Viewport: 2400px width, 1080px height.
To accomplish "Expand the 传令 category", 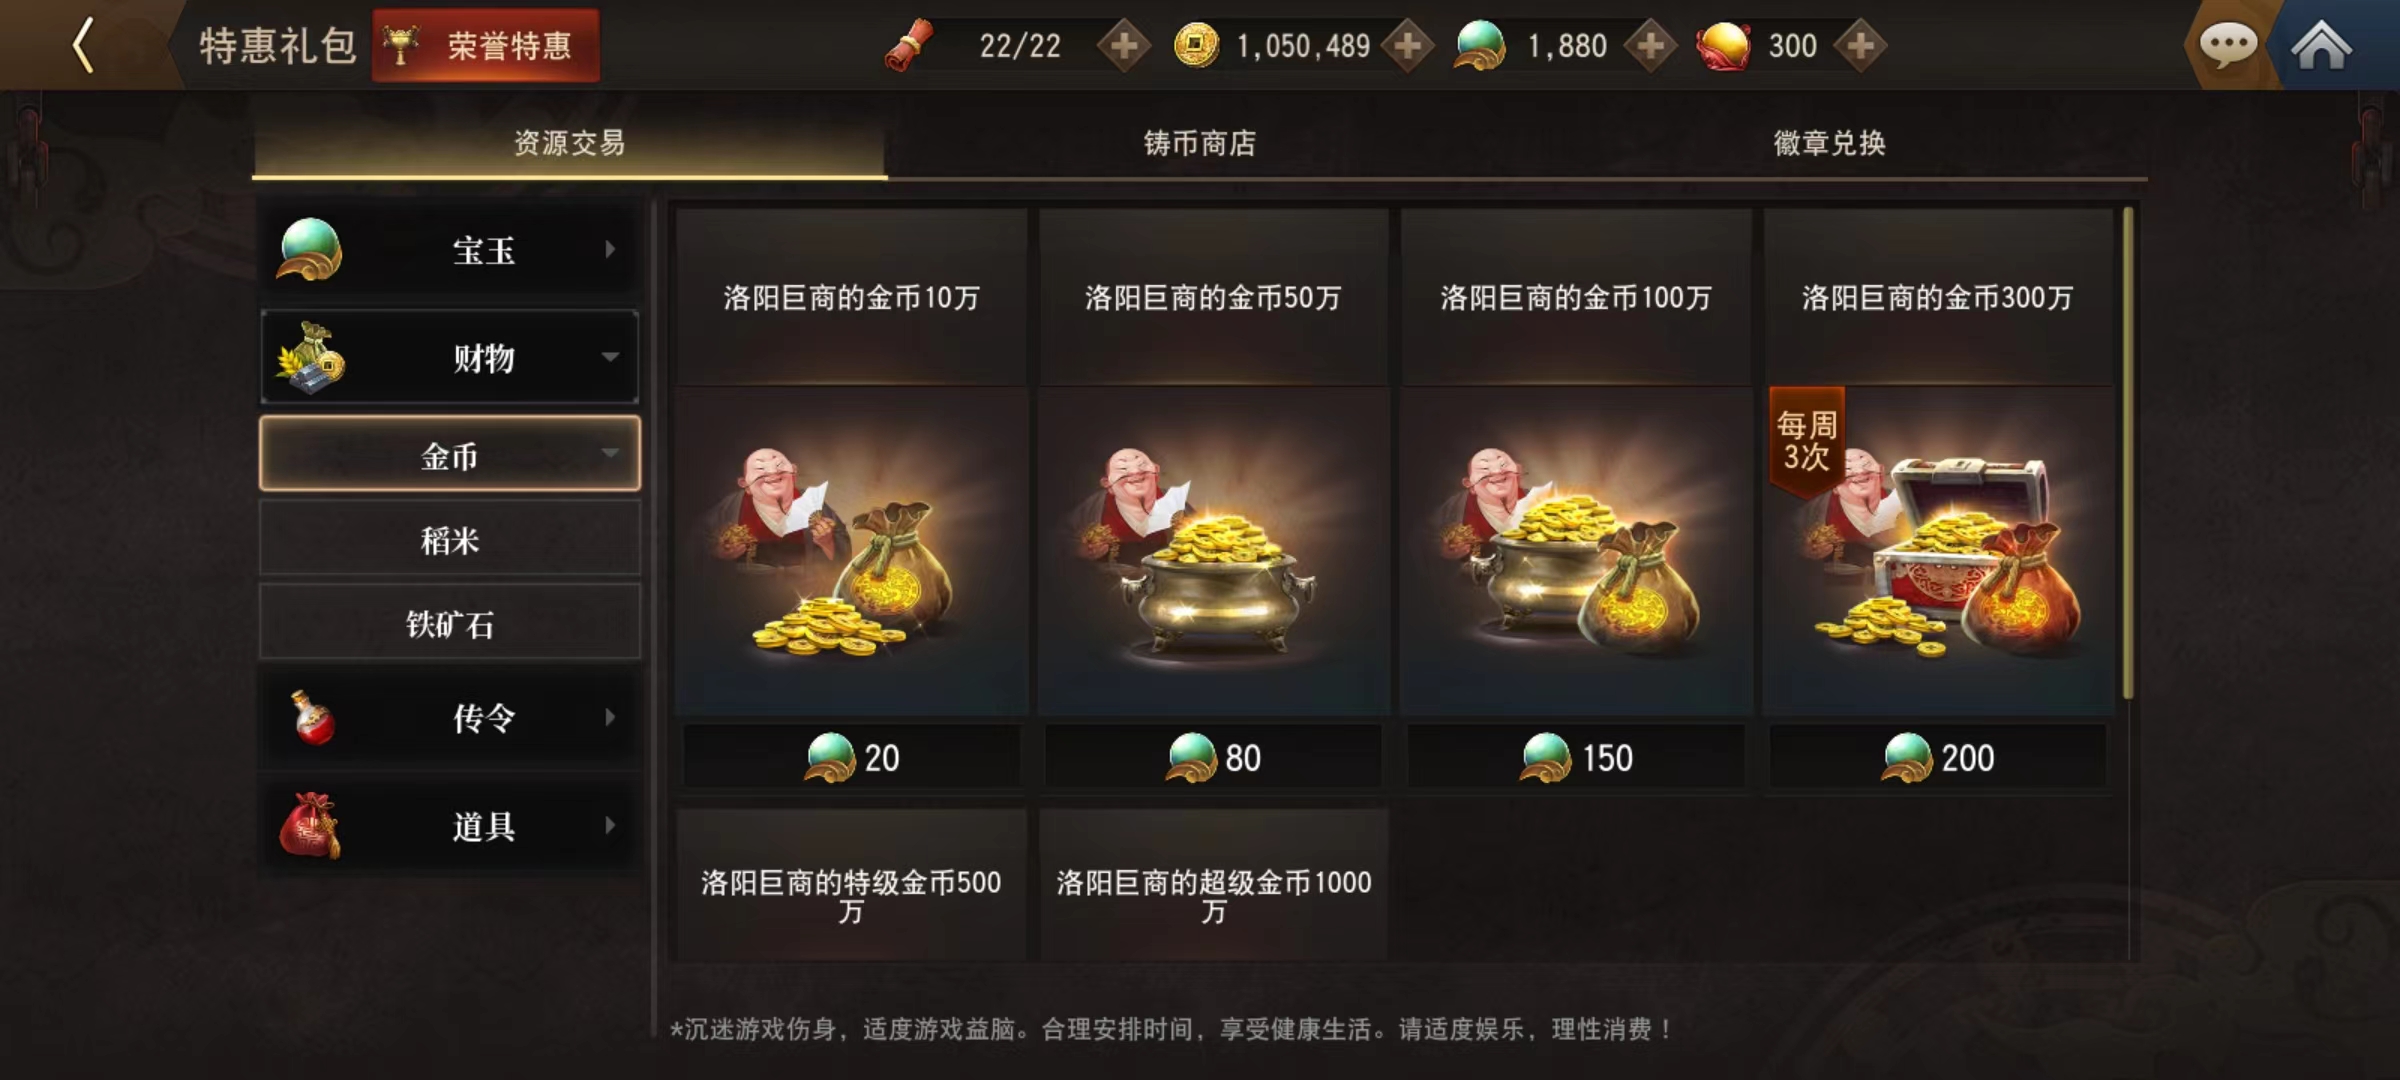I will click(x=450, y=718).
